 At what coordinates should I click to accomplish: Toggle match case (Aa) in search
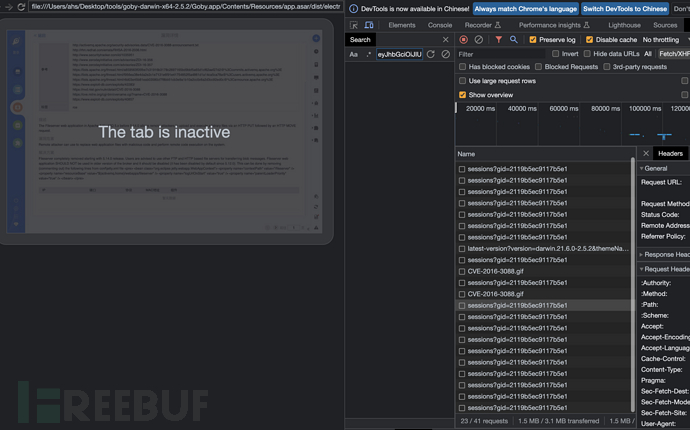pos(354,54)
